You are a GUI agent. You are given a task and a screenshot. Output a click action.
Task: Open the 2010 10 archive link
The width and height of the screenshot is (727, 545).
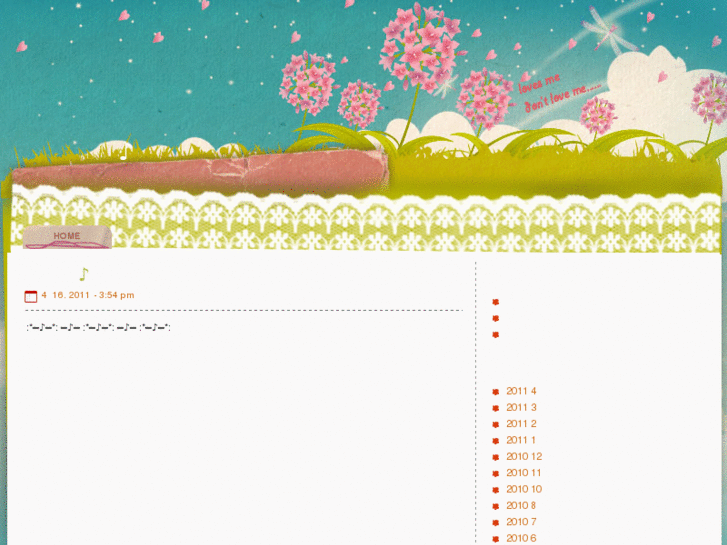[524, 489]
